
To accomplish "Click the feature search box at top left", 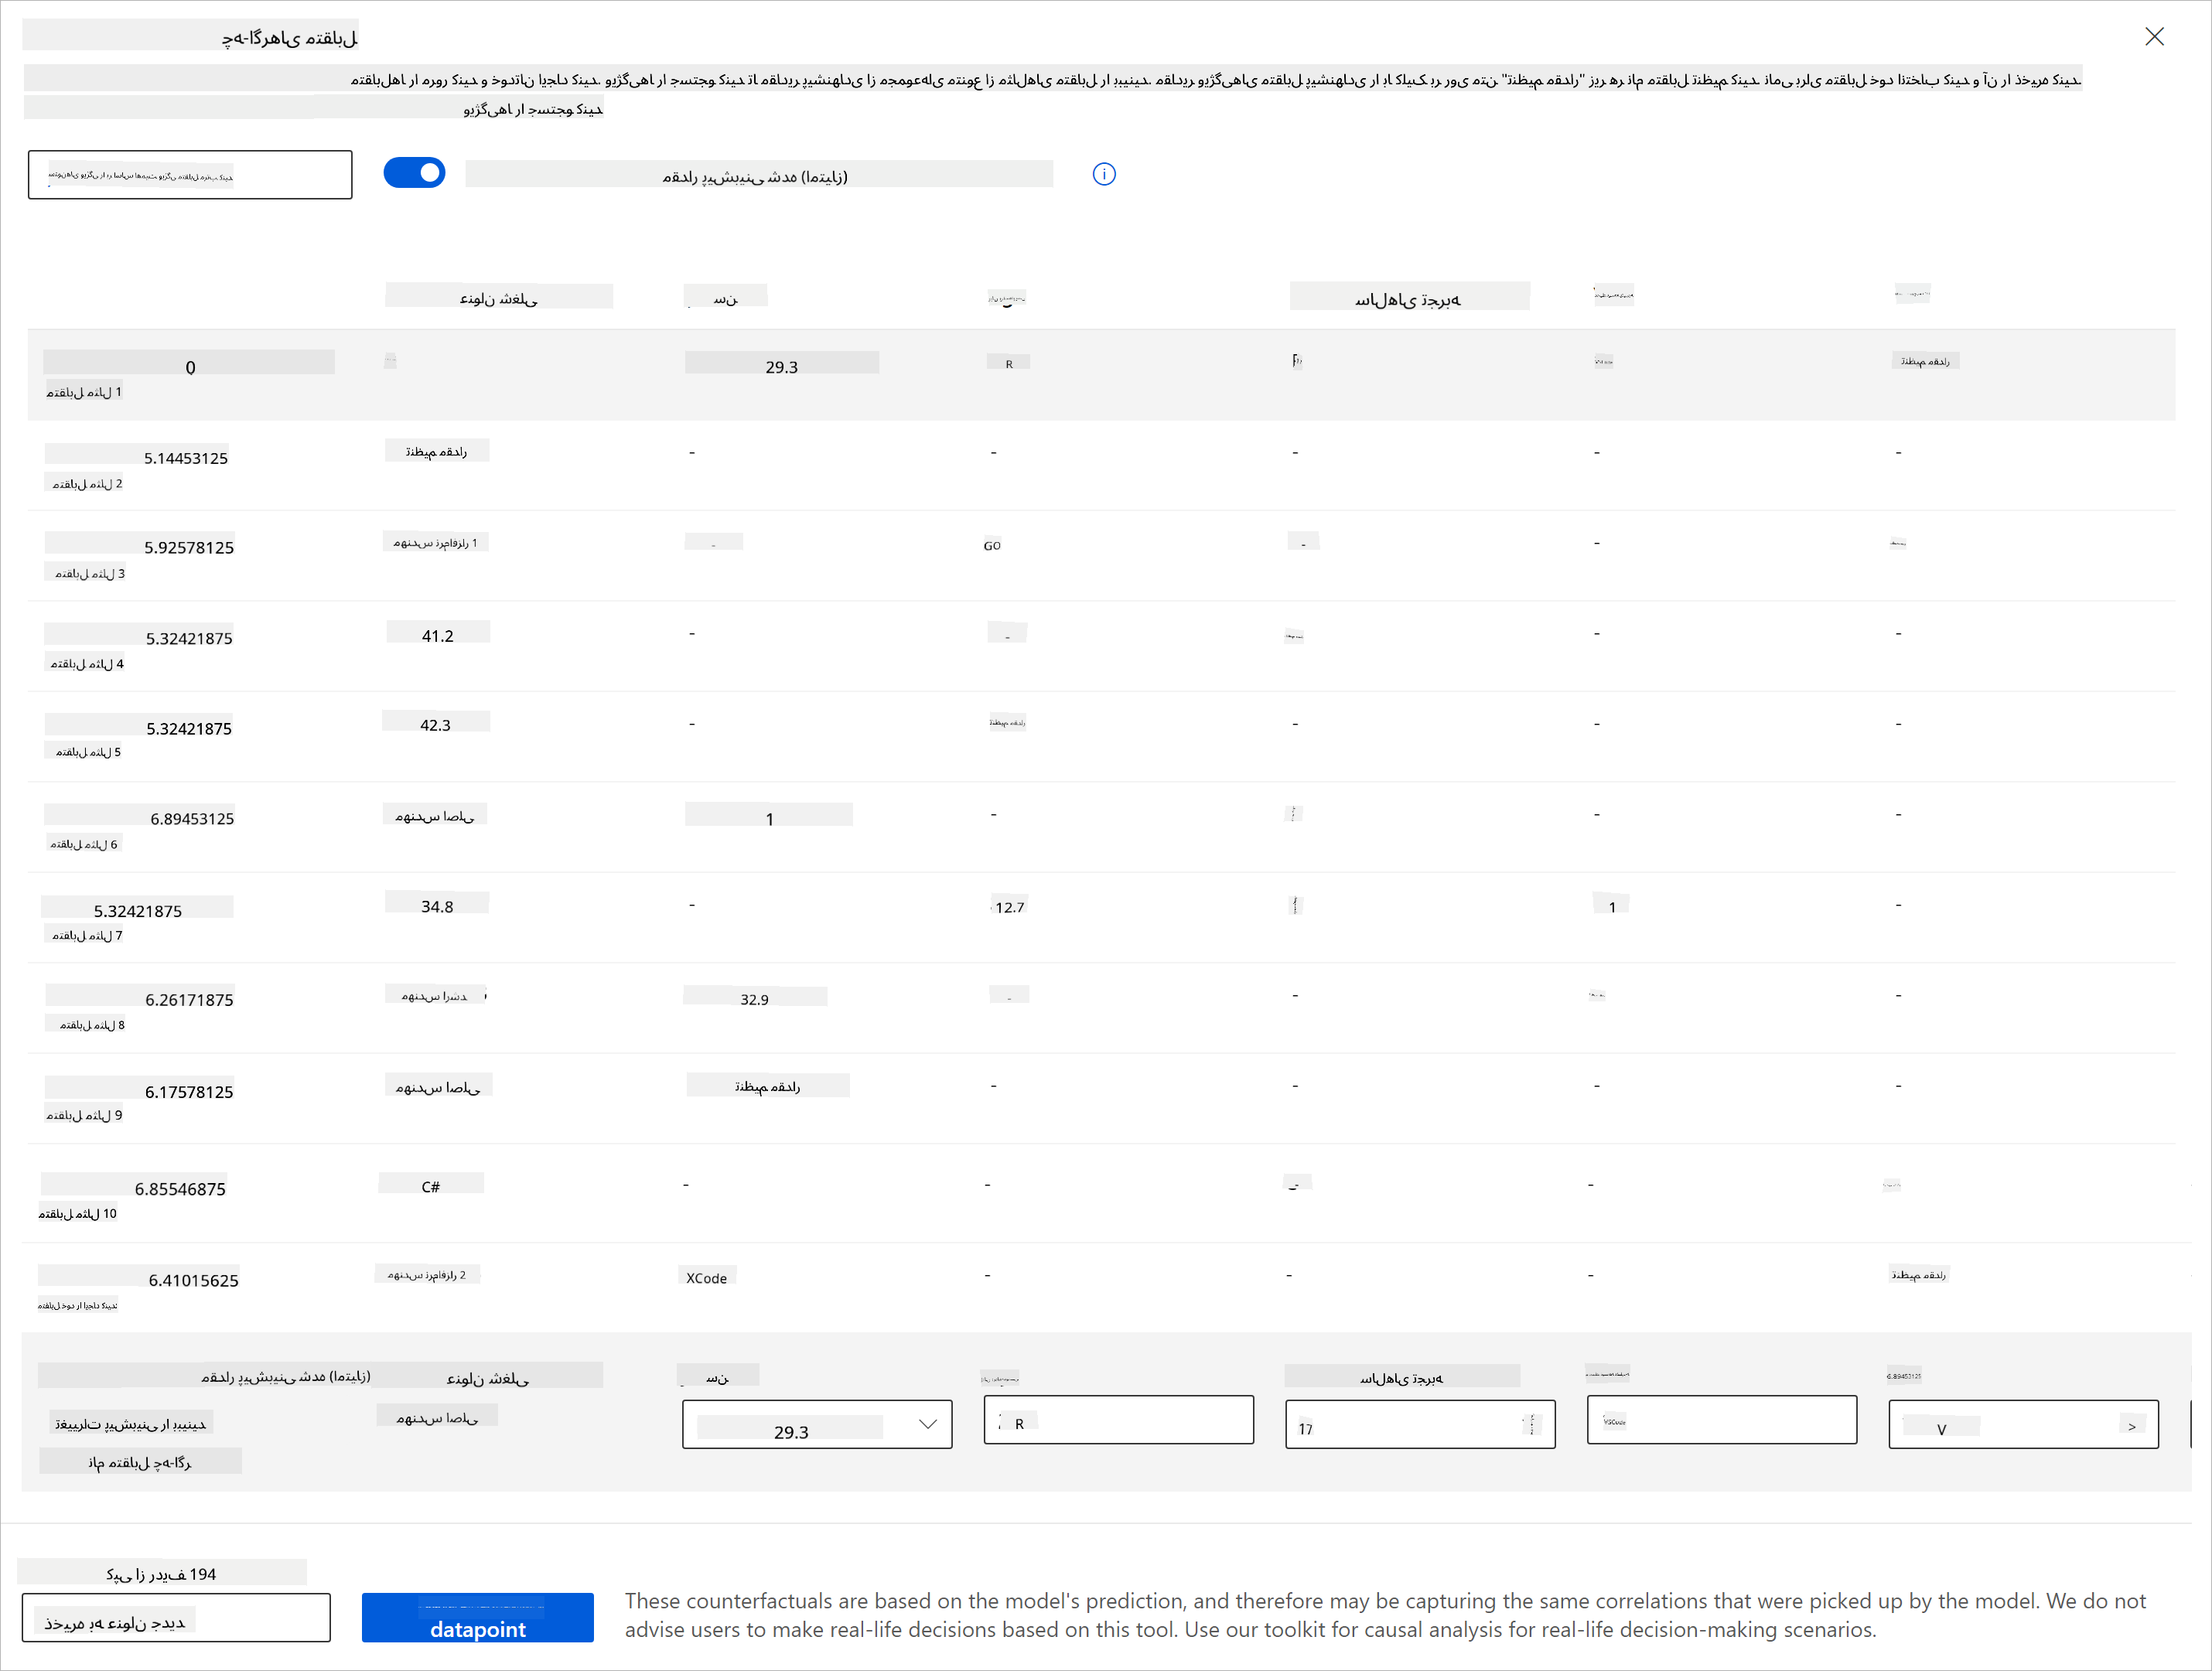I will pos(190,175).
